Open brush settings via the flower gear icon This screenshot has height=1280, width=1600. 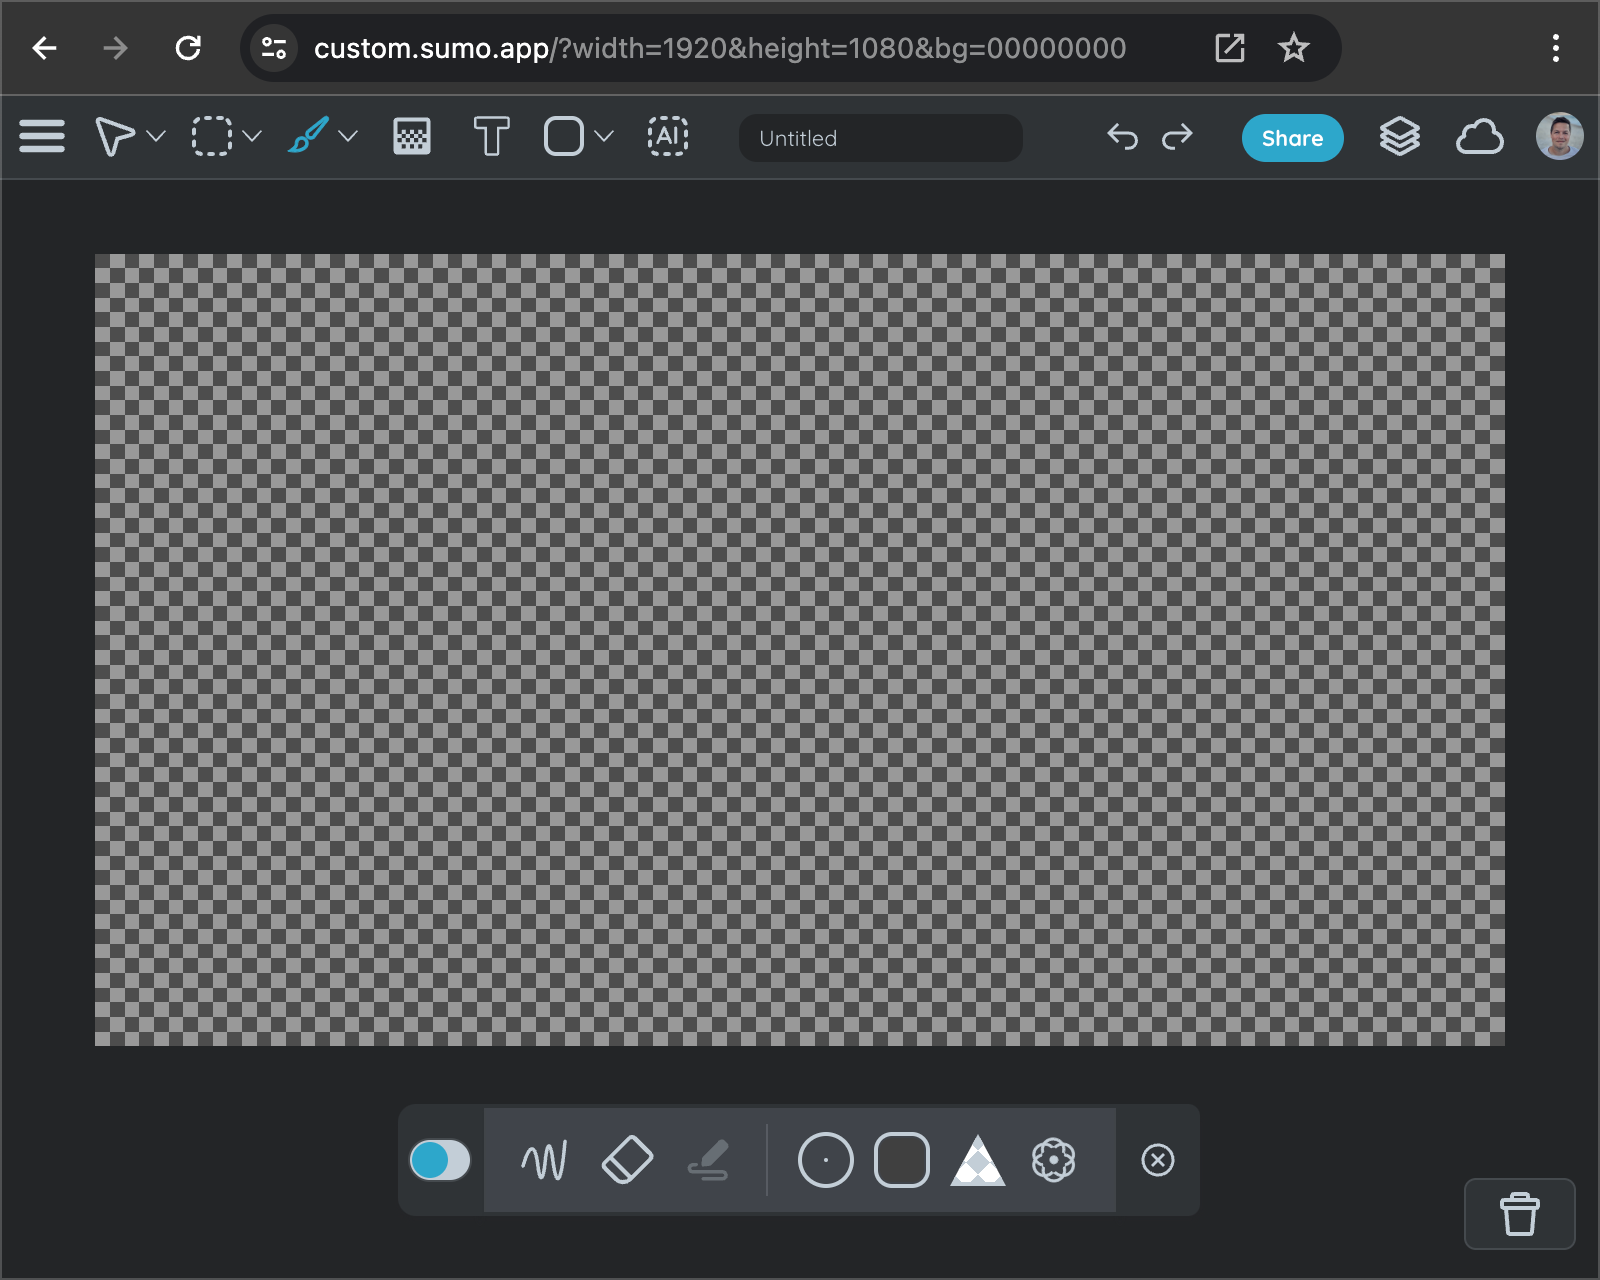[1053, 1161]
